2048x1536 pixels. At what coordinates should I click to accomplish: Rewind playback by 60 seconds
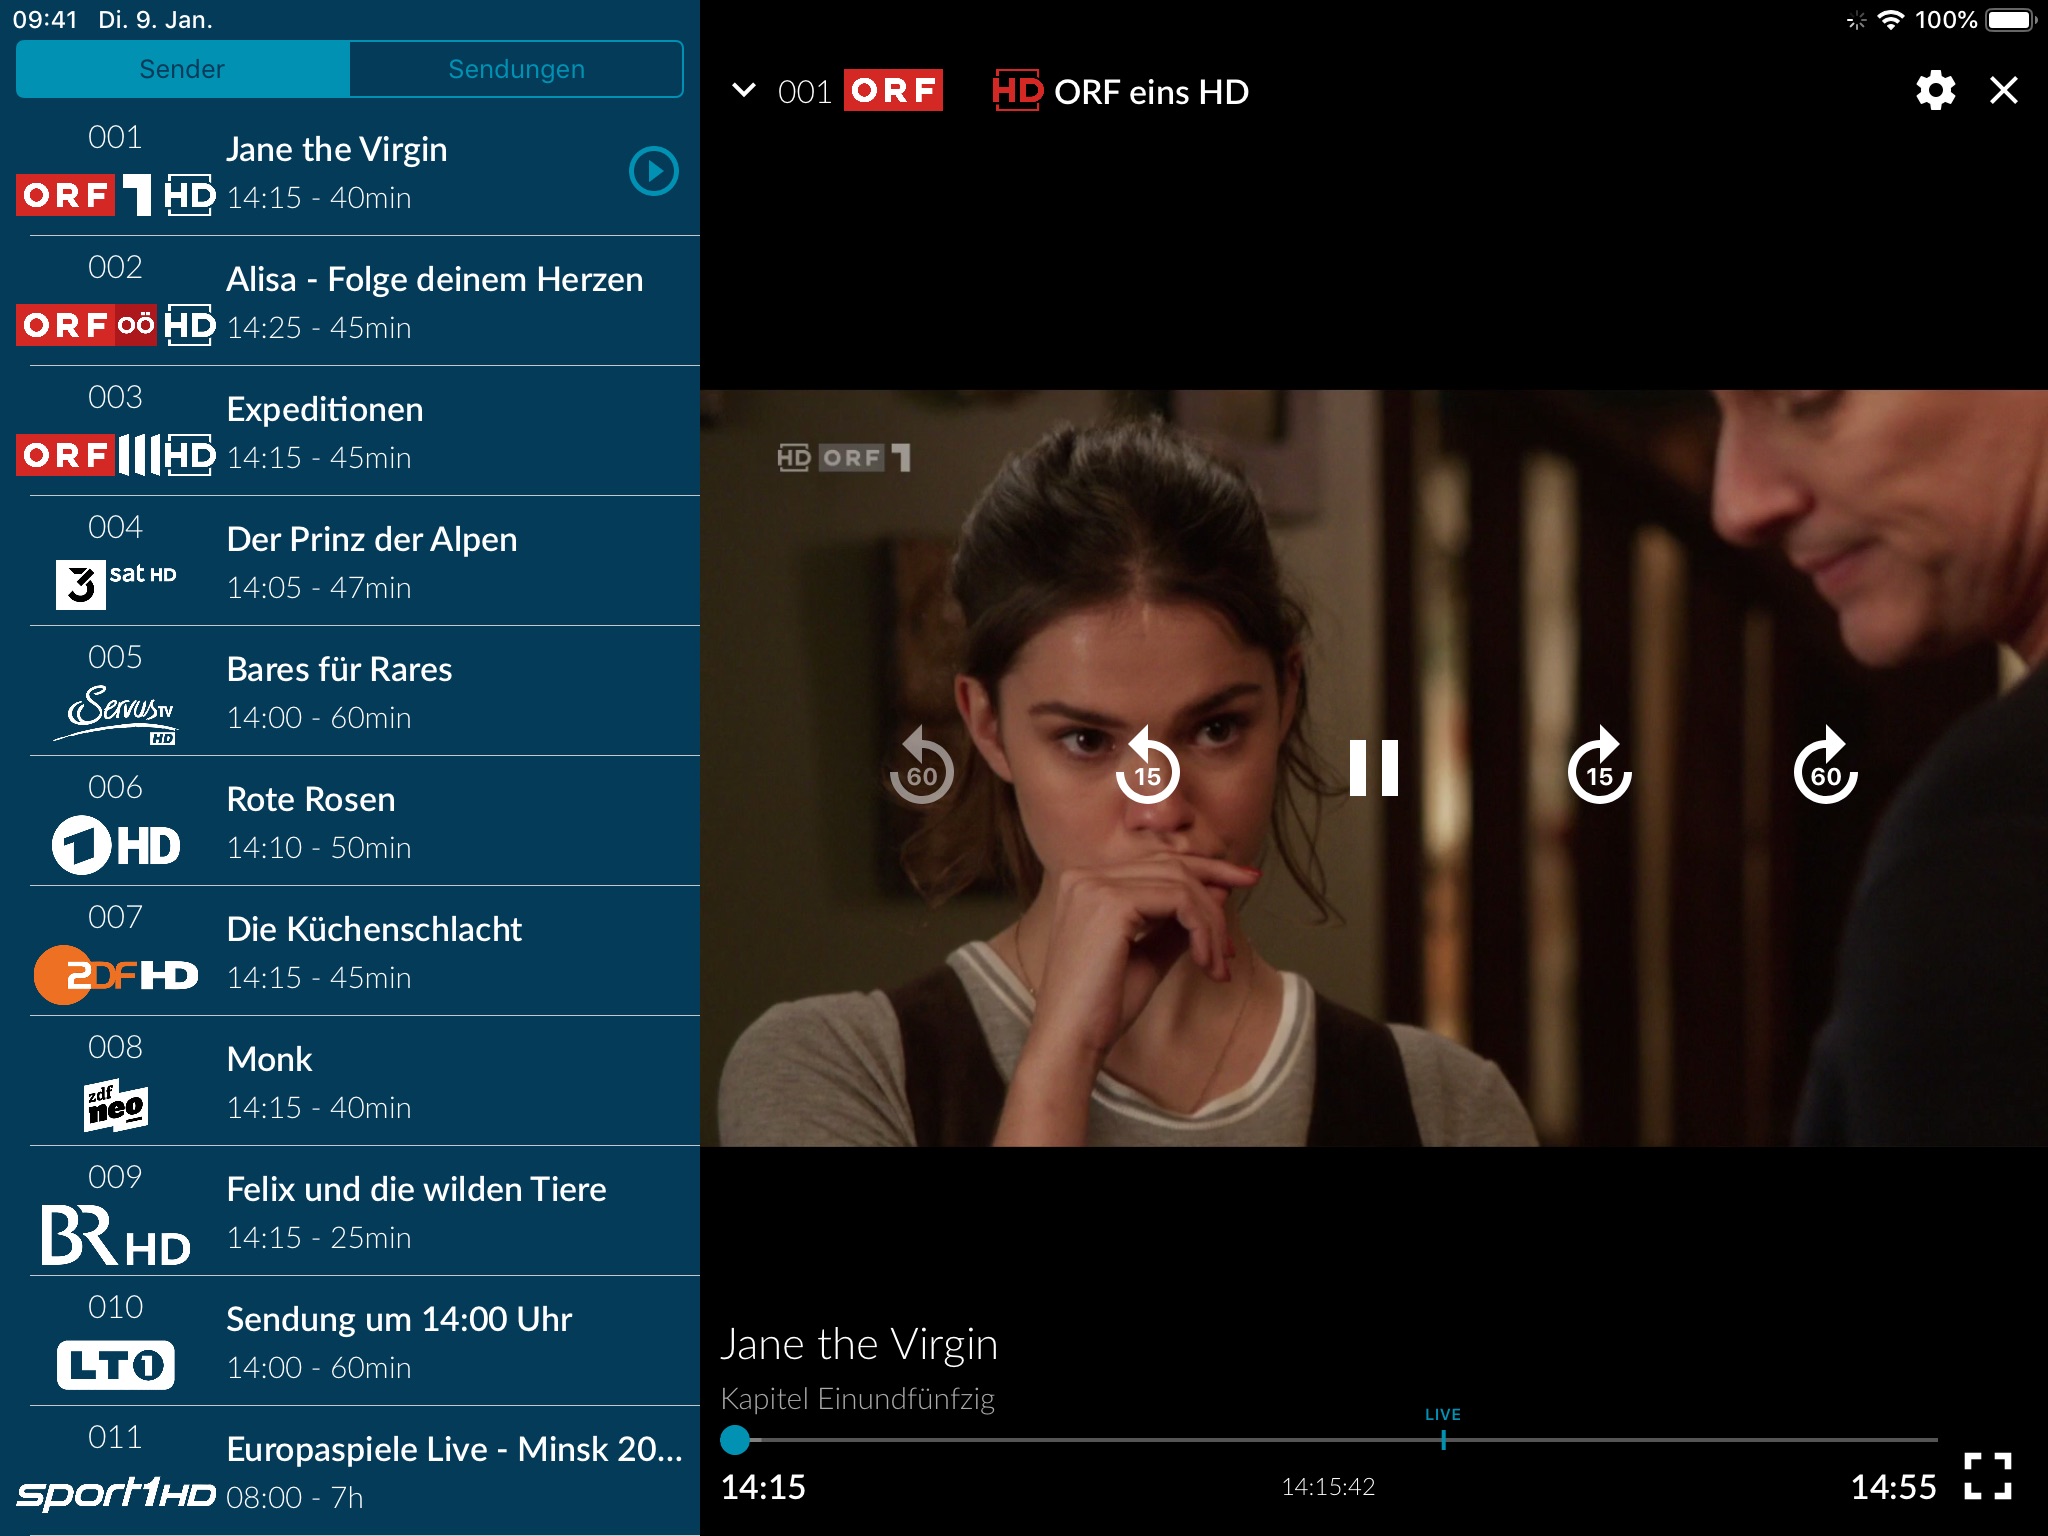tap(921, 766)
